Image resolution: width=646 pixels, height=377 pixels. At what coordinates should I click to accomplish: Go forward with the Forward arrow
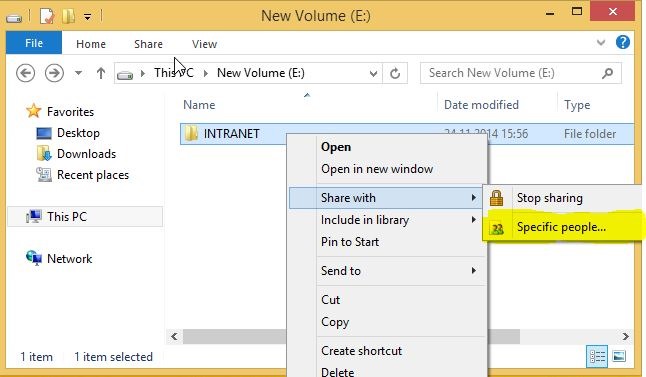click(54, 73)
